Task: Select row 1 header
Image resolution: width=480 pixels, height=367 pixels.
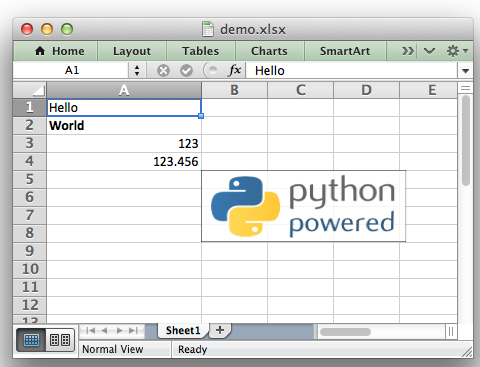Action: pyautogui.click(x=30, y=107)
